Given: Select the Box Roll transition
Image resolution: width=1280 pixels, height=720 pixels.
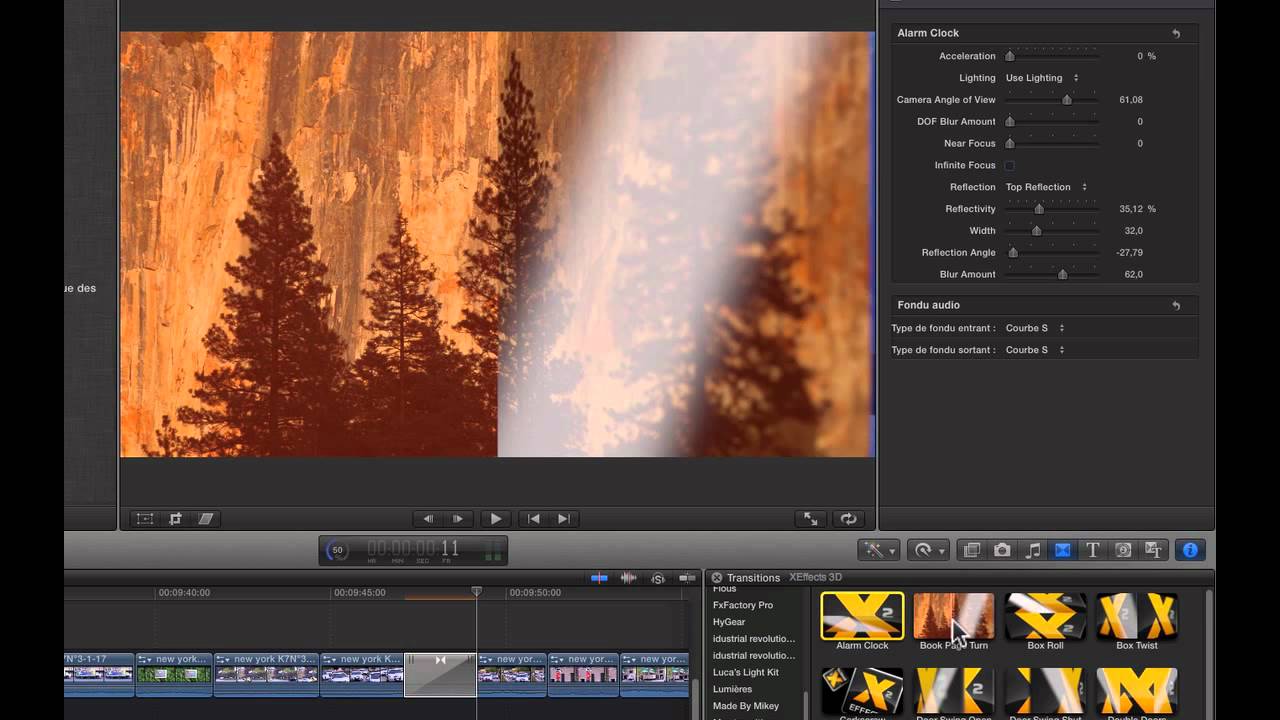Looking at the screenshot, I should [x=1045, y=616].
